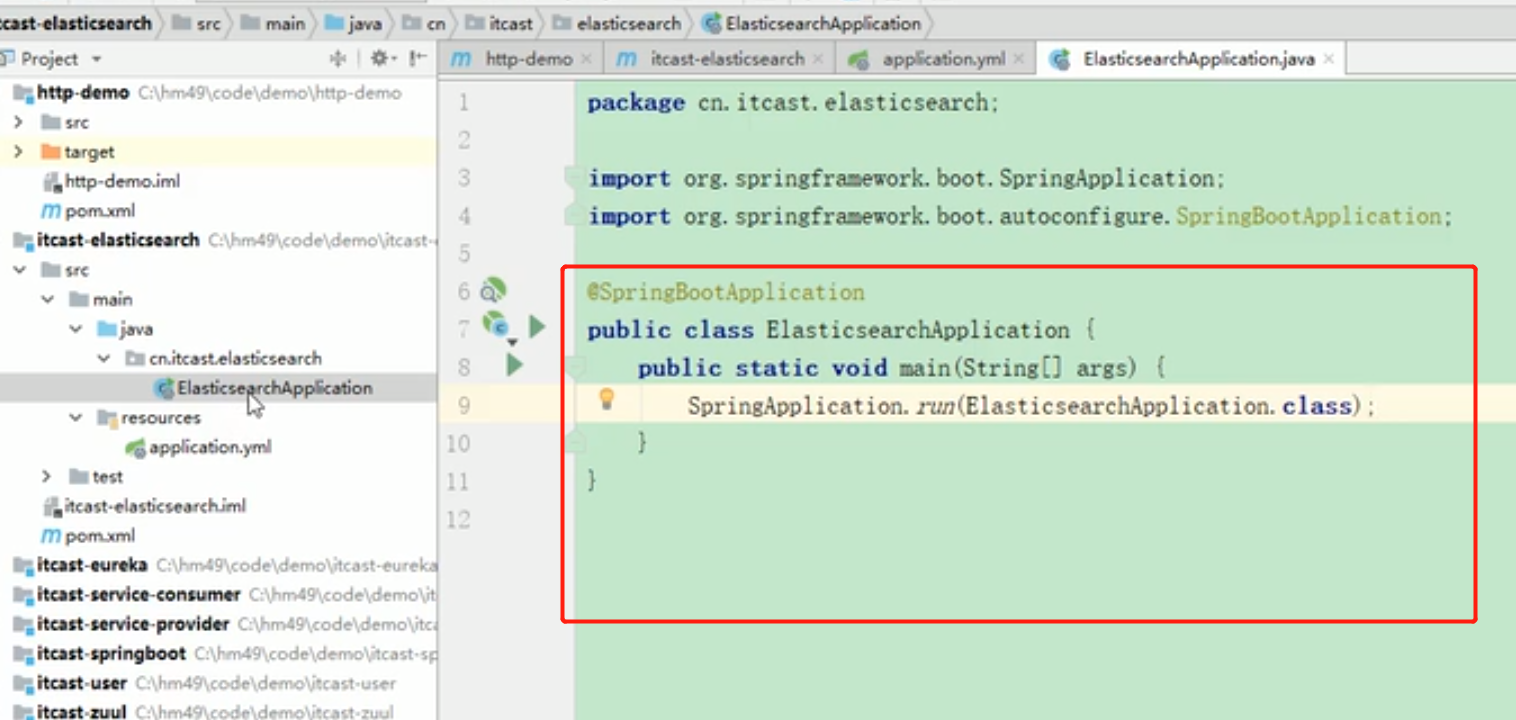Click the package declaration on line 1

[x=793, y=102]
